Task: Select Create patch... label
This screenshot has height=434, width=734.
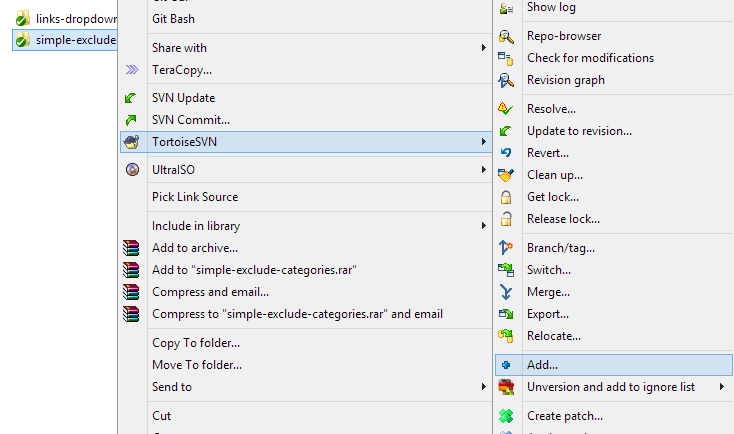Action: click(x=565, y=416)
